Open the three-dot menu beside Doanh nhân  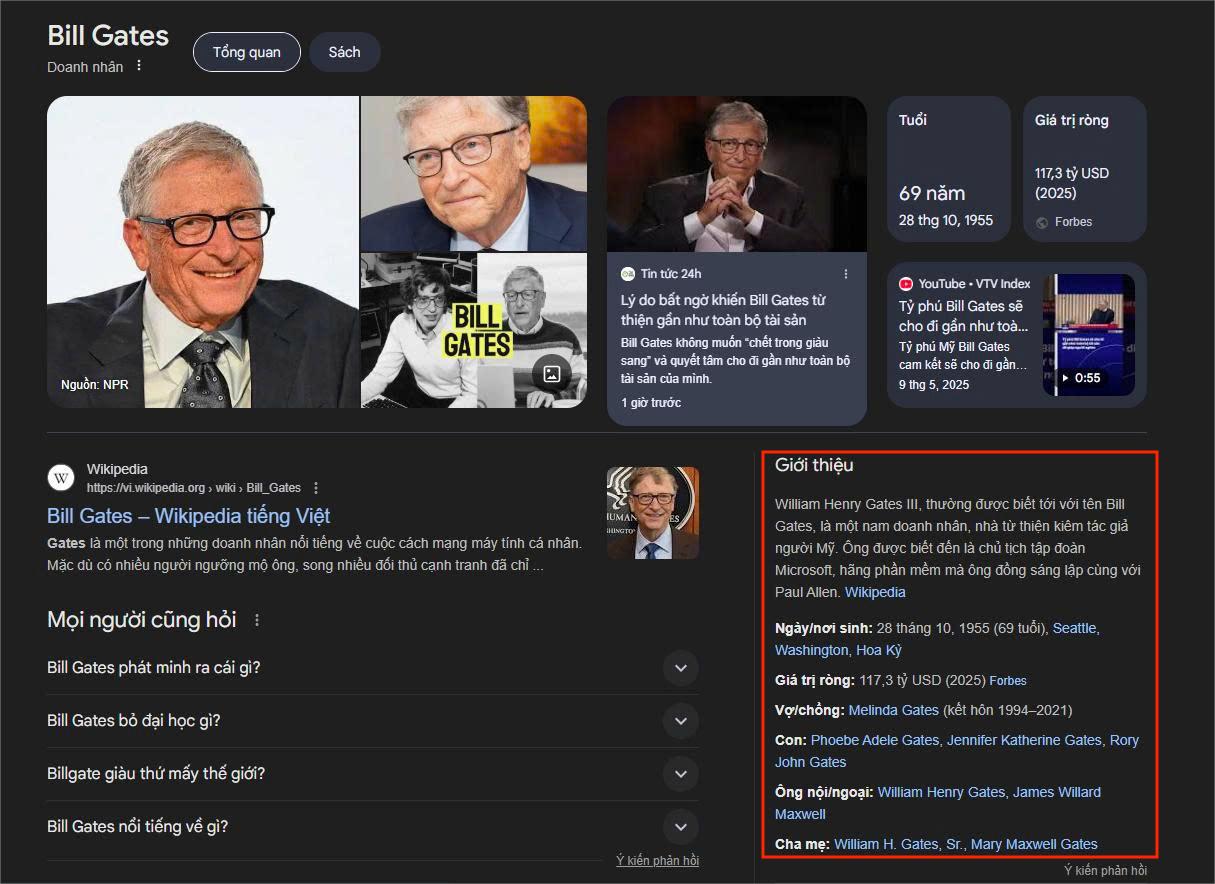point(139,66)
